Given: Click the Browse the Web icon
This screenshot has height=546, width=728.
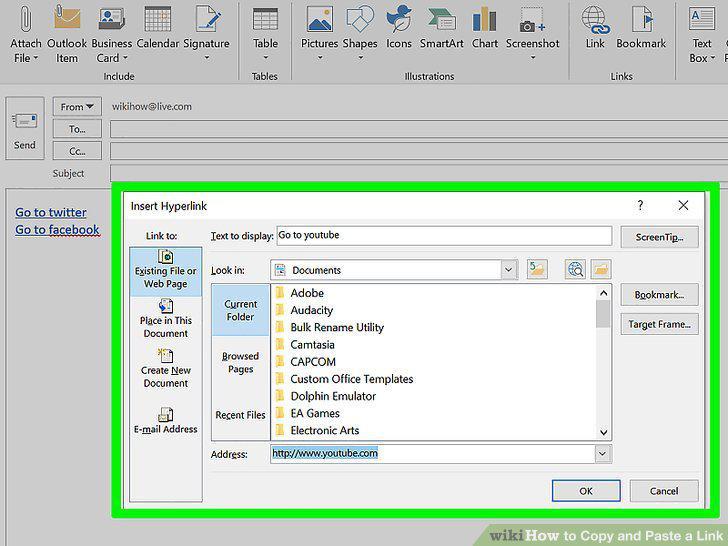Looking at the screenshot, I should tap(575, 269).
